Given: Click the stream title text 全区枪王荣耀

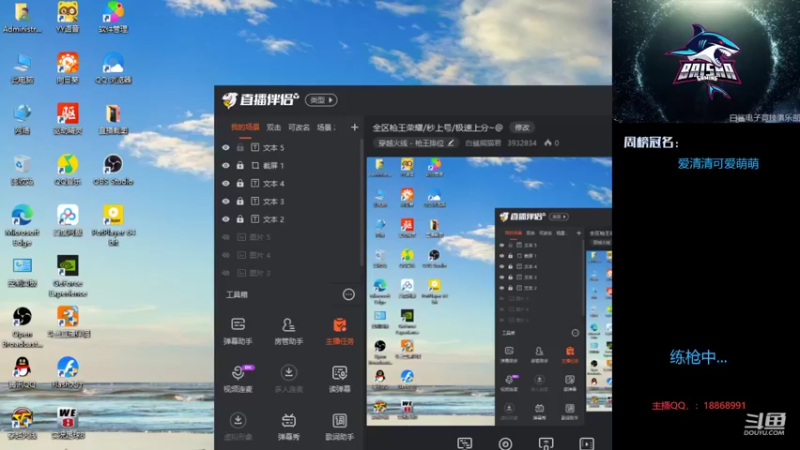Looking at the screenshot, I should coord(438,128).
